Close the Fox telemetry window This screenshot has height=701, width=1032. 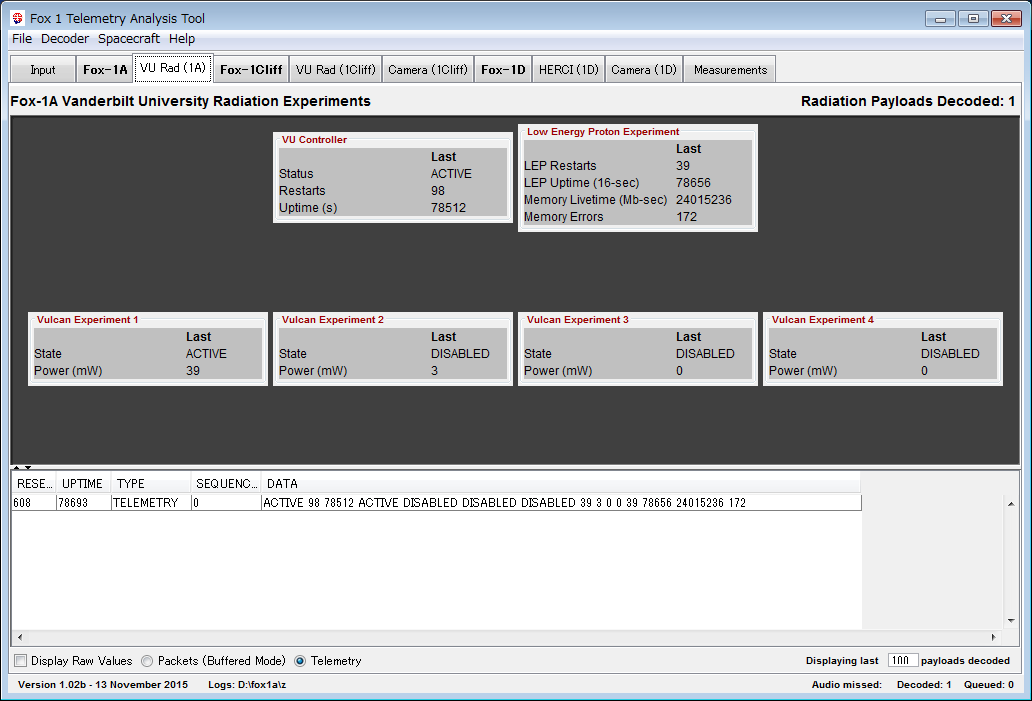point(1006,18)
